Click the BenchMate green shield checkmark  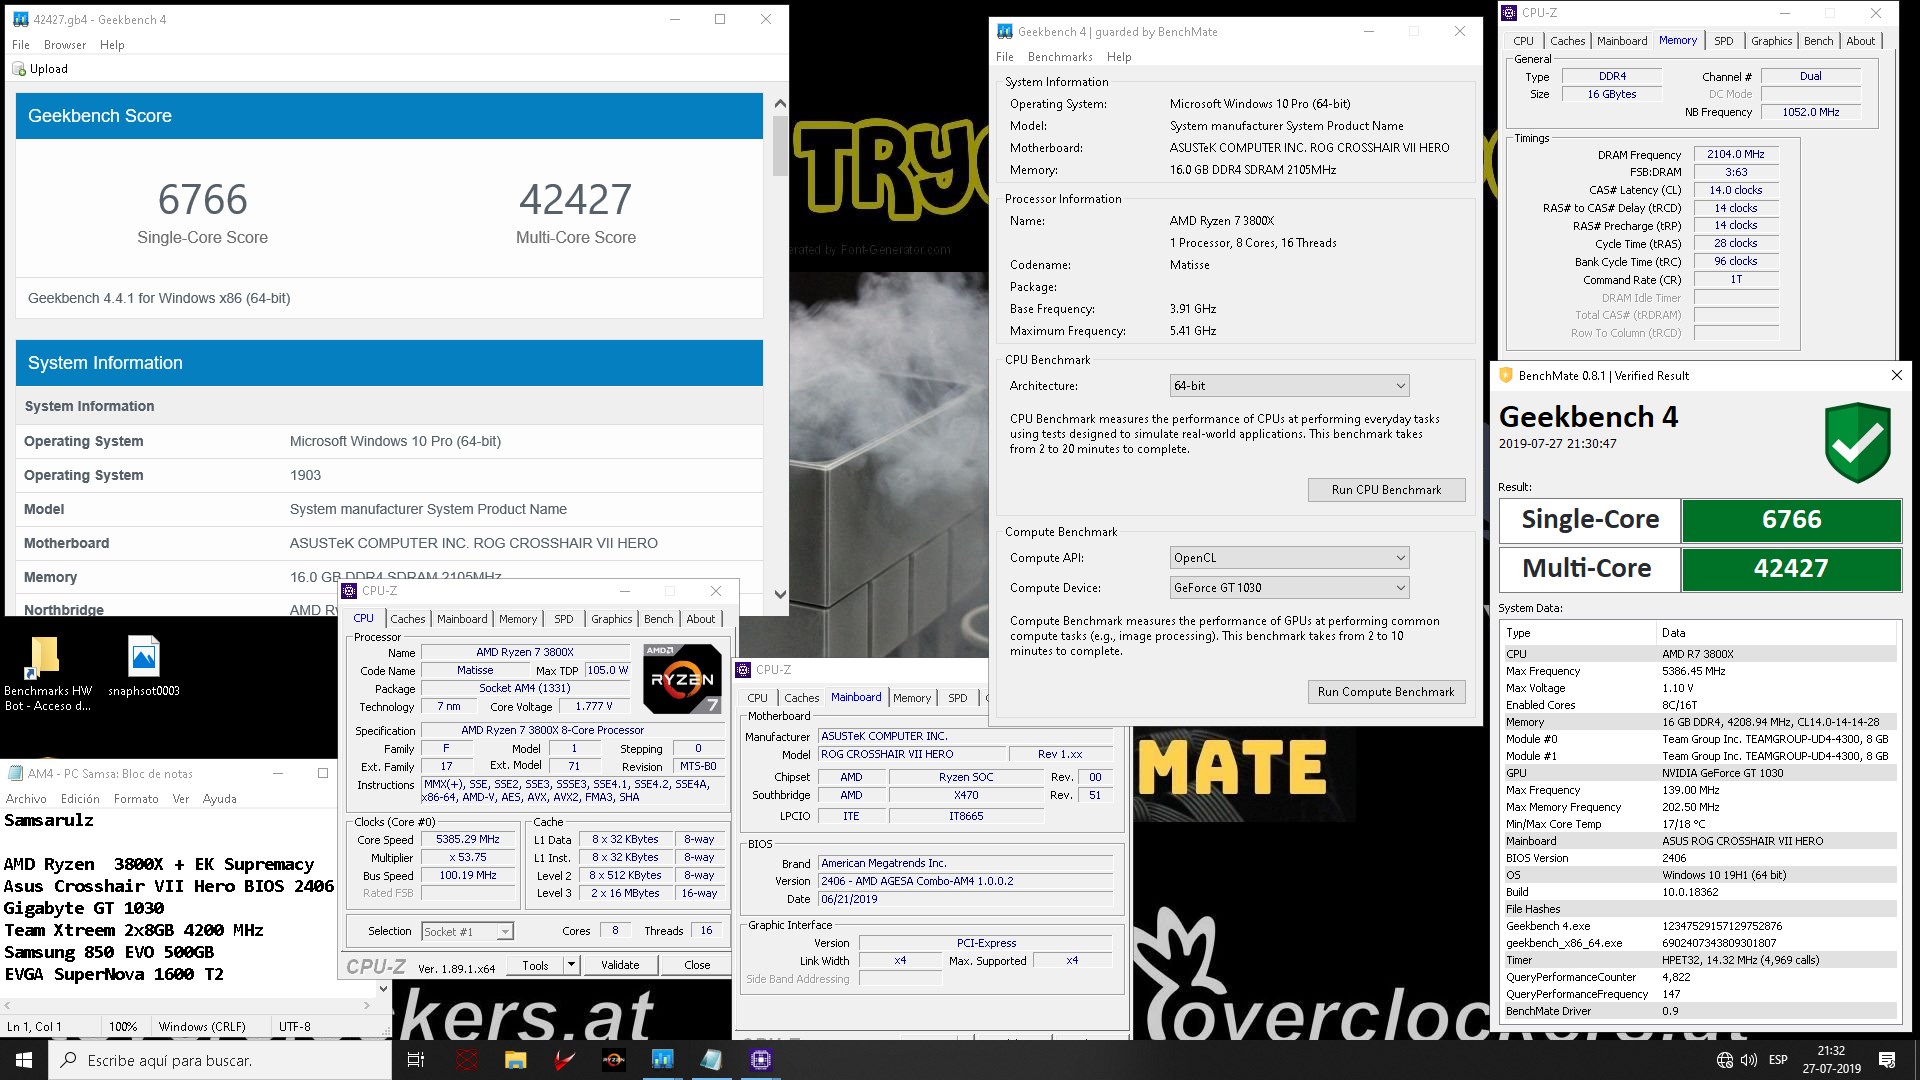click(x=1857, y=443)
